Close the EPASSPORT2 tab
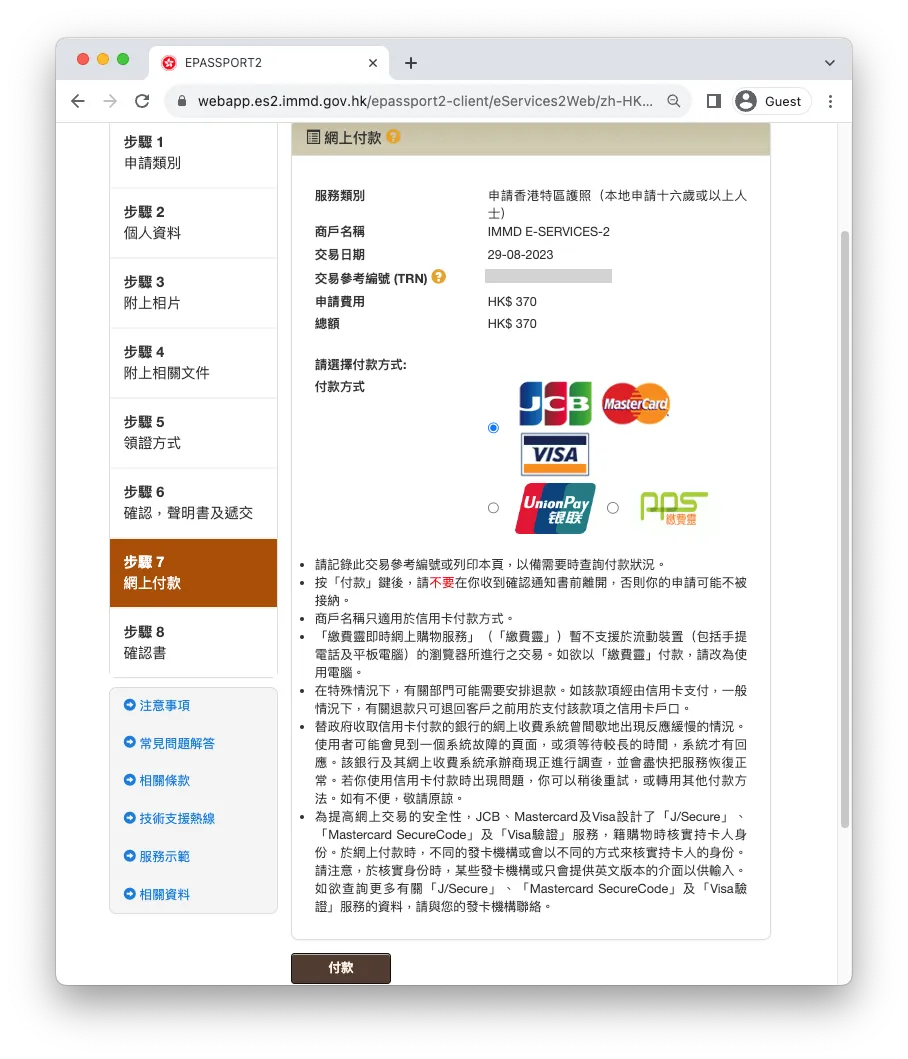Screen dimensions: 908x1059 coord(373,63)
